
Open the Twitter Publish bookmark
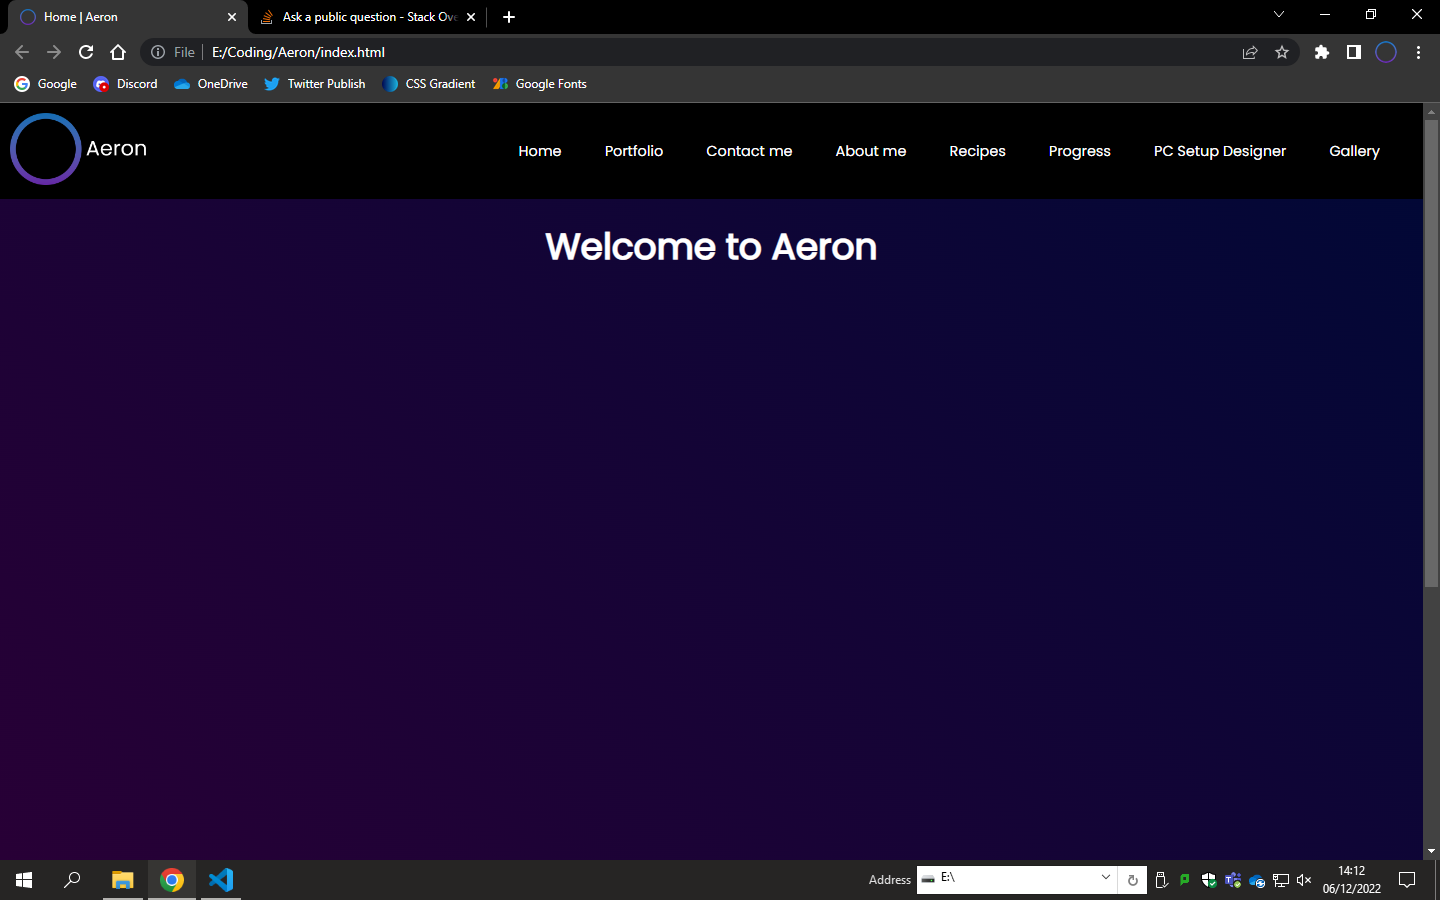coord(314,84)
